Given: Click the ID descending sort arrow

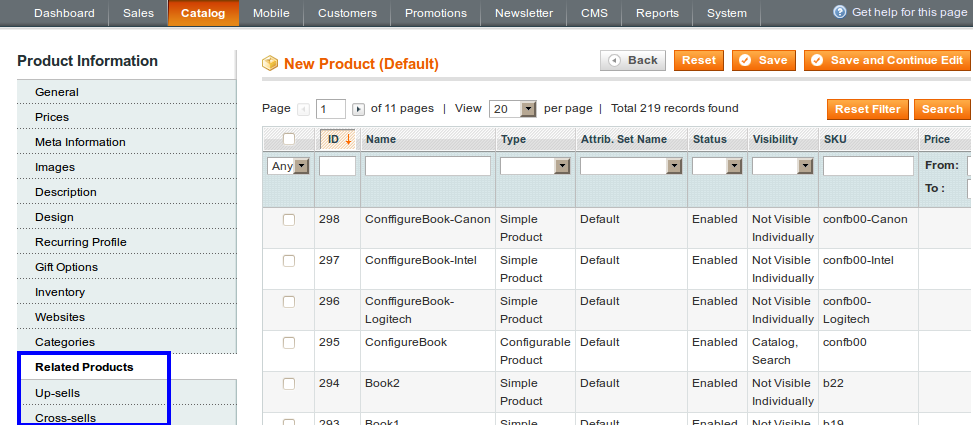Looking at the screenshot, I should tap(348, 140).
